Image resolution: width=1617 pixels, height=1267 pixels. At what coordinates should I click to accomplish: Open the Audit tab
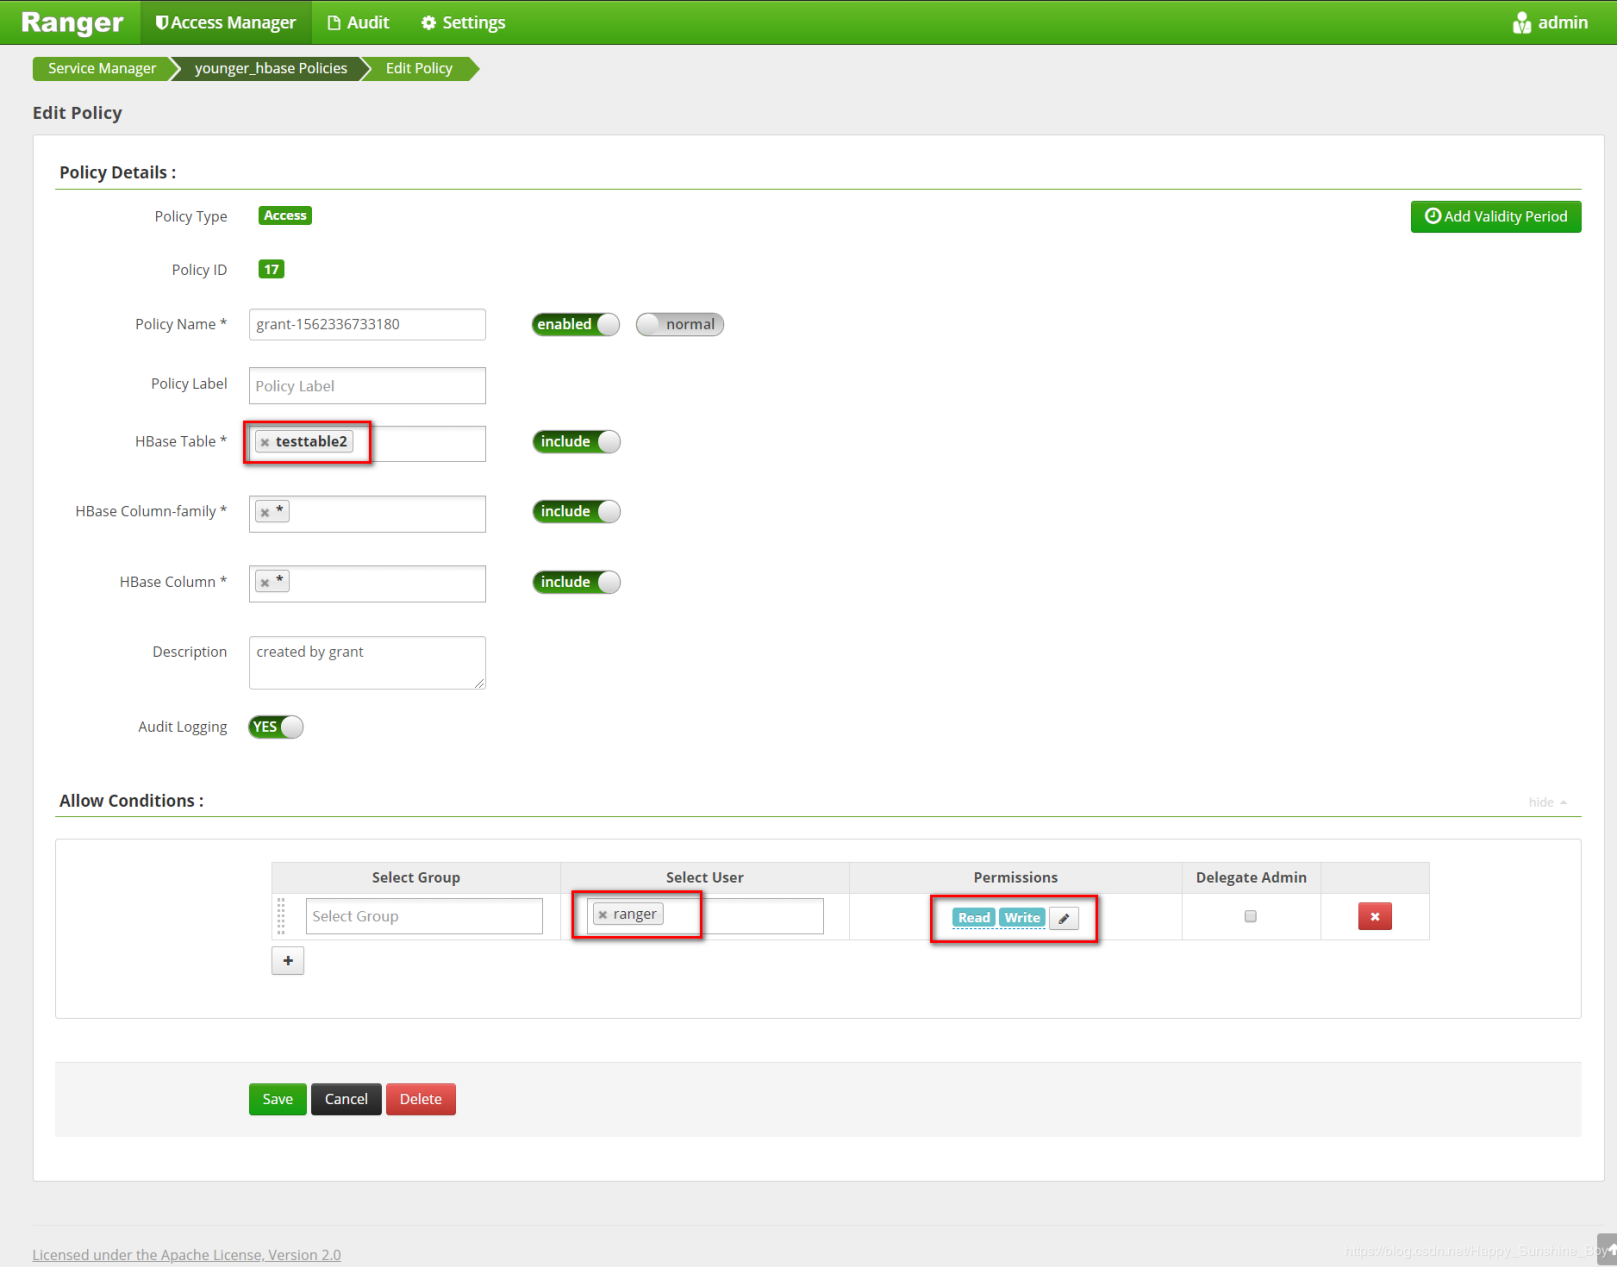358,22
